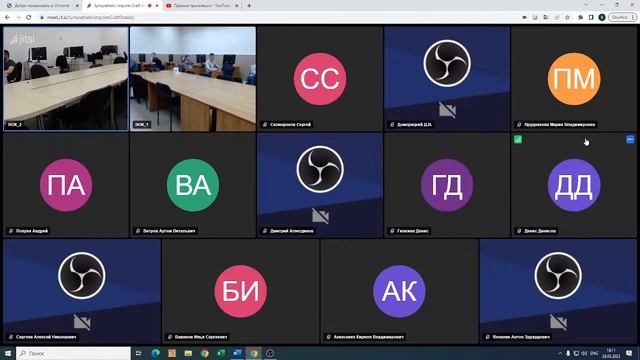The image size is (640, 360).
Task: Select the НОК_2 camera video tile
Action: [x=66, y=79]
